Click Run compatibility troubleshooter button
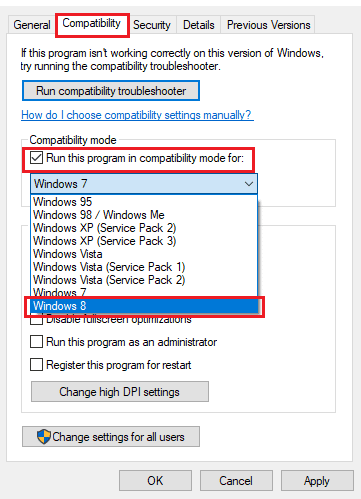361x499 pixels. click(x=111, y=91)
